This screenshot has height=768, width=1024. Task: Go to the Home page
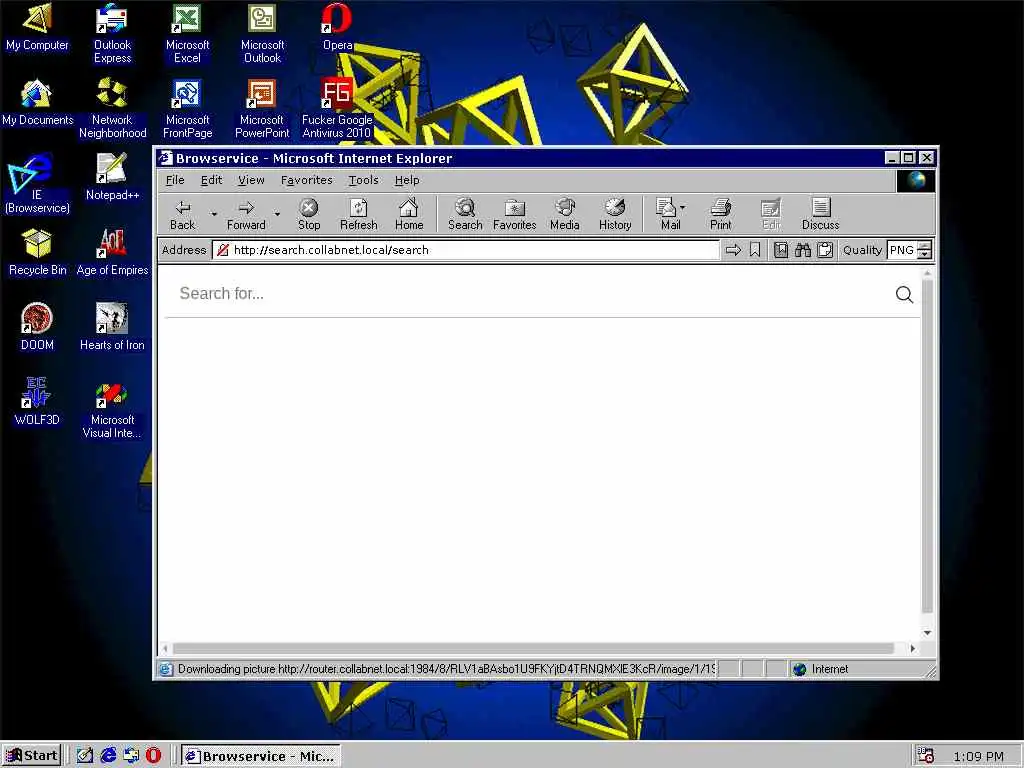409,214
